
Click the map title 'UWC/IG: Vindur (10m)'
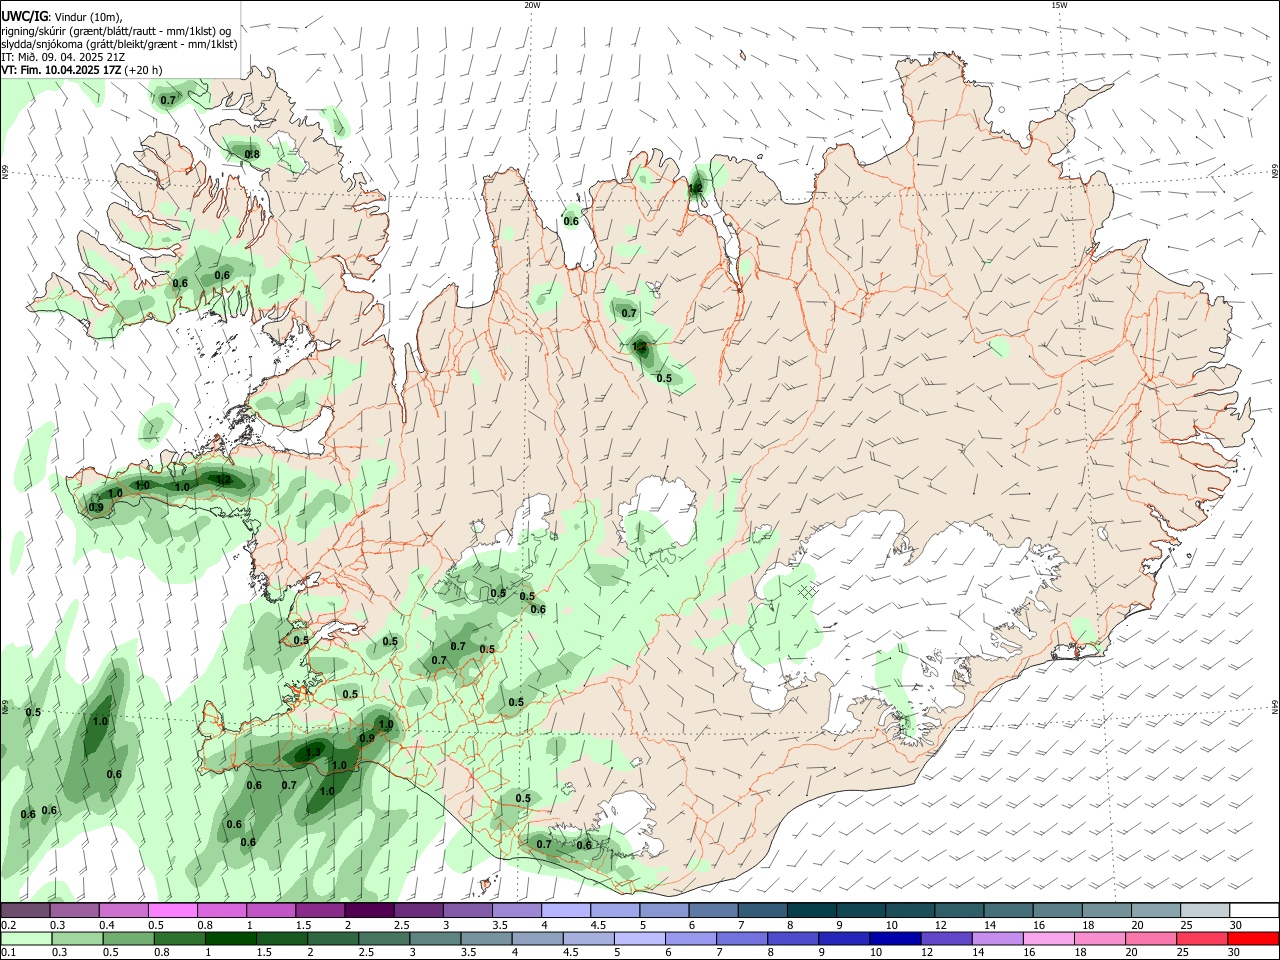61,17
